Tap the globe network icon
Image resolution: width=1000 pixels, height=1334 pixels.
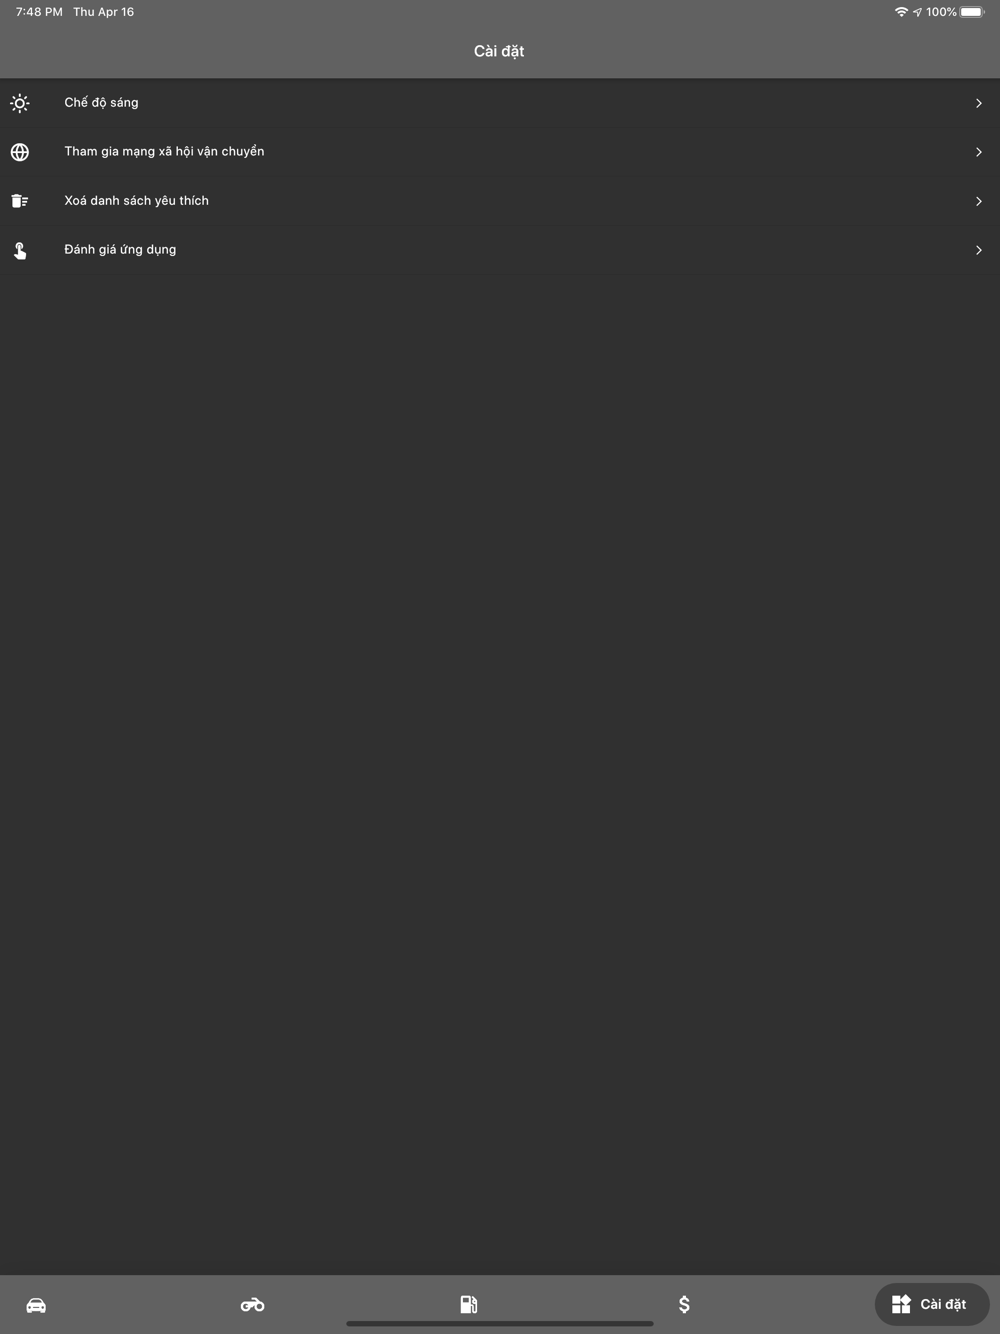(20, 152)
